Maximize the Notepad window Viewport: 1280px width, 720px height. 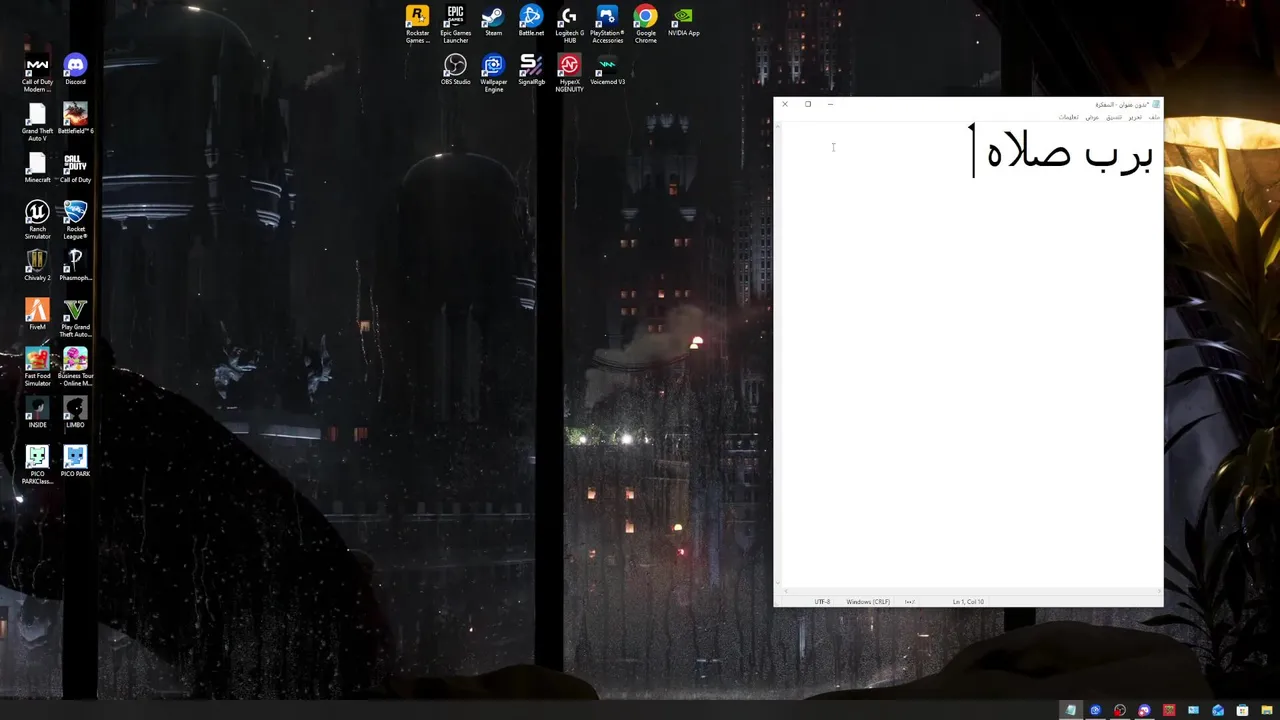[x=808, y=104]
